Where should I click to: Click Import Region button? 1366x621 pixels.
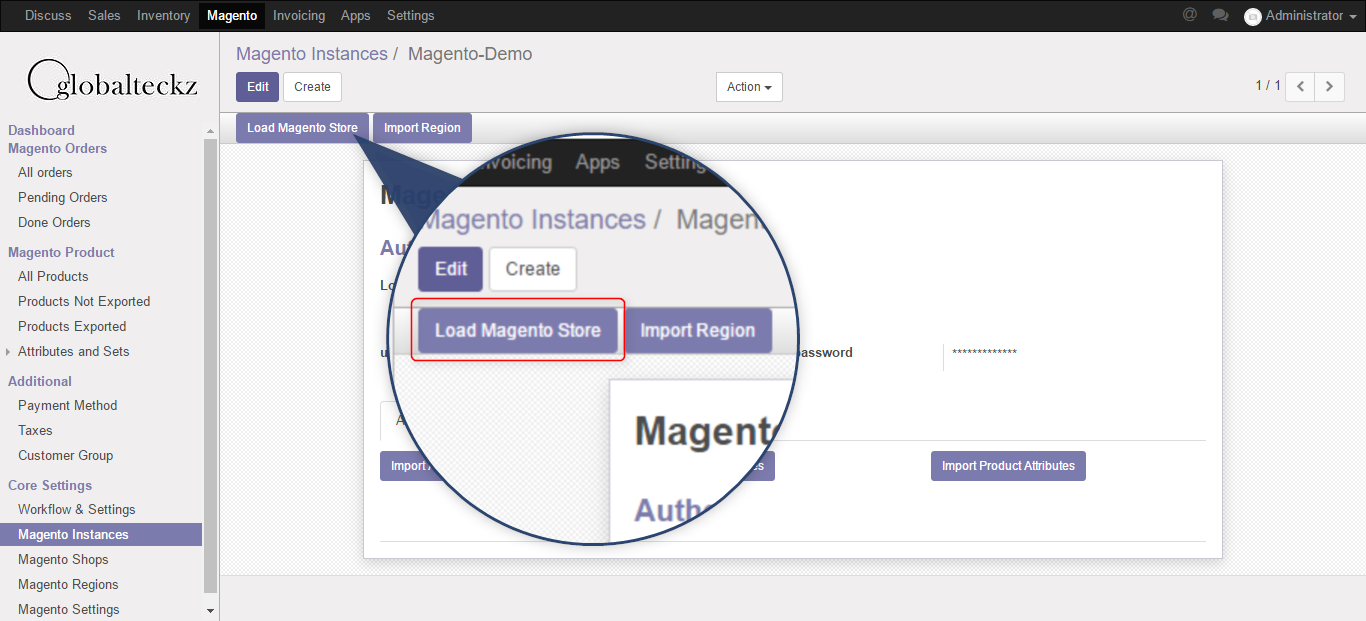pos(422,128)
